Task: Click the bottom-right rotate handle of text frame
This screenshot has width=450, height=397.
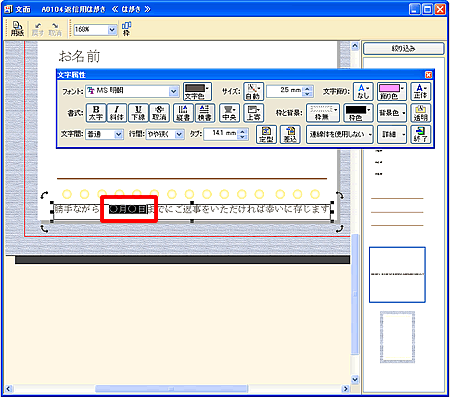Action: tap(339, 229)
